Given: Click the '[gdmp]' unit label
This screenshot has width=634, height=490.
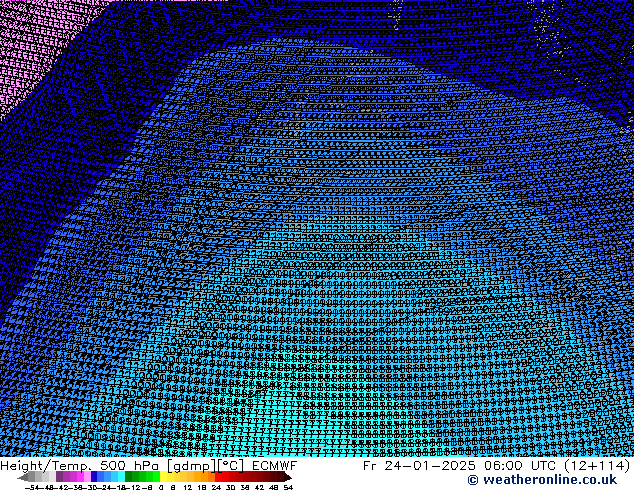Looking at the screenshot, I should pyautogui.click(x=191, y=466).
